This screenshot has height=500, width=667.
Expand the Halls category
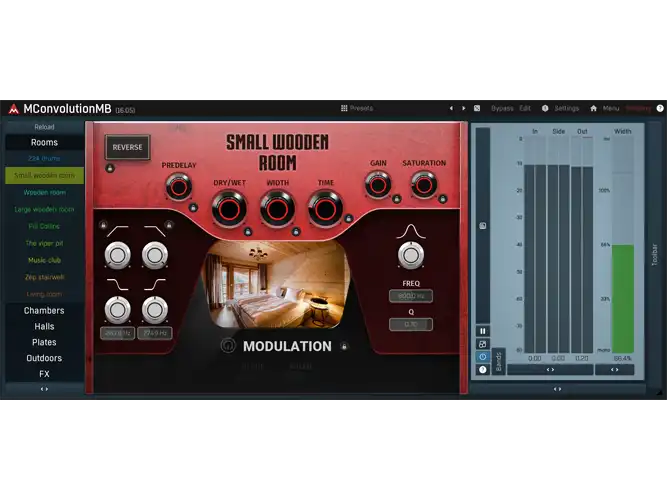[x=44, y=326]
